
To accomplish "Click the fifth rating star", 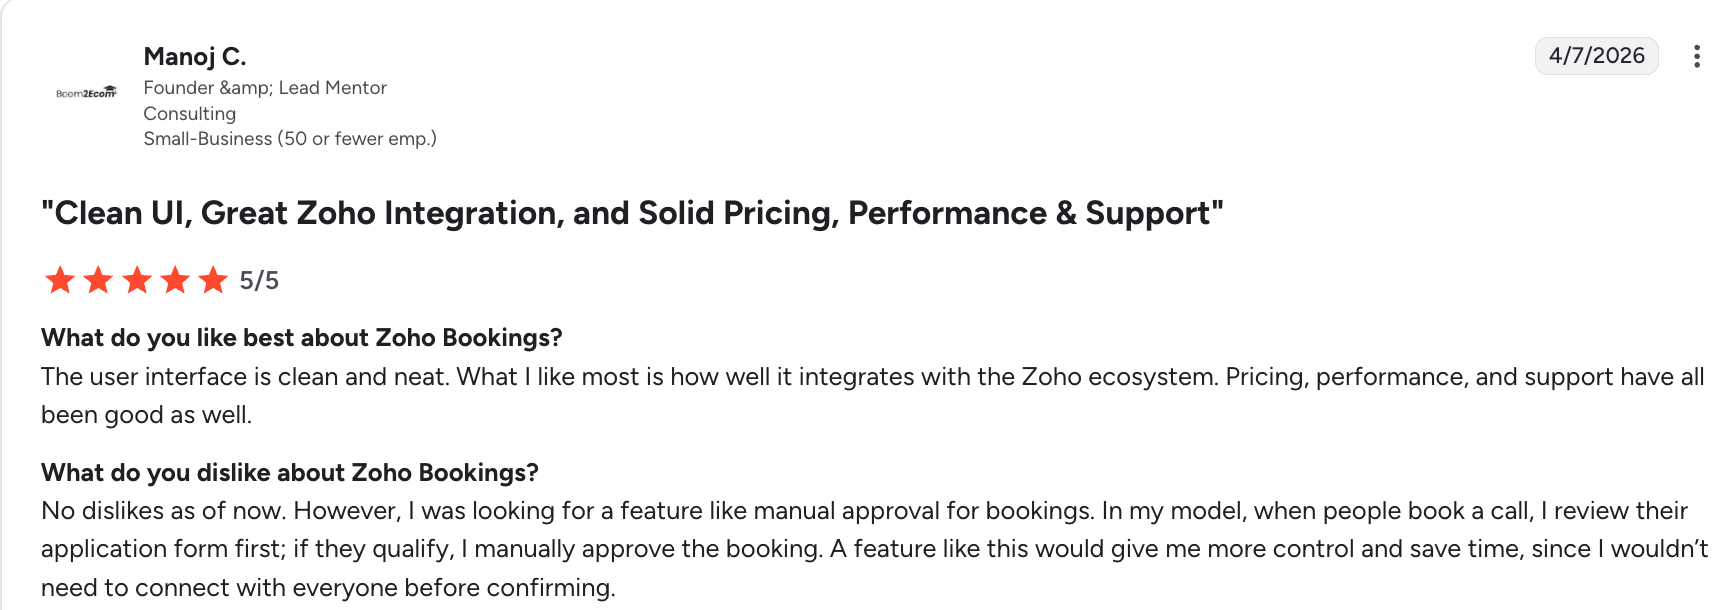I will point(214,281).
